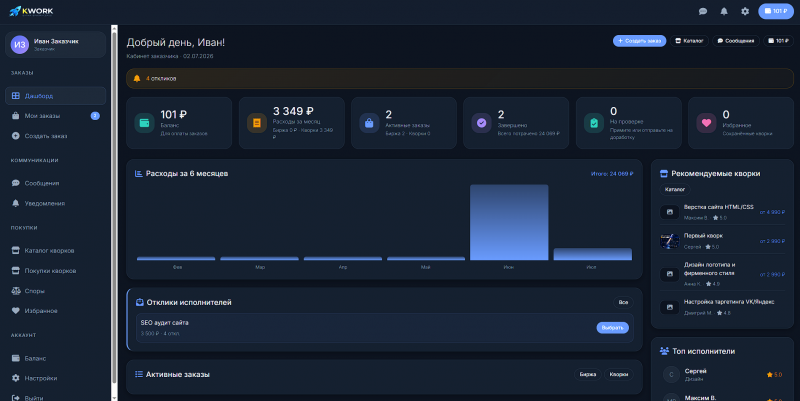Click the Все button in Отклики исполнителей
Viewport: 800px width, 401px height.
(623, 303)
